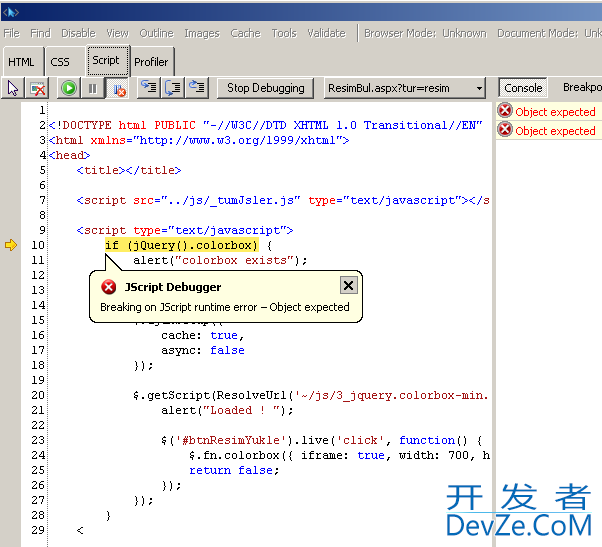The image size is (602, 547).
Task: Click async: false code line
Action: [x=203, y=350]
